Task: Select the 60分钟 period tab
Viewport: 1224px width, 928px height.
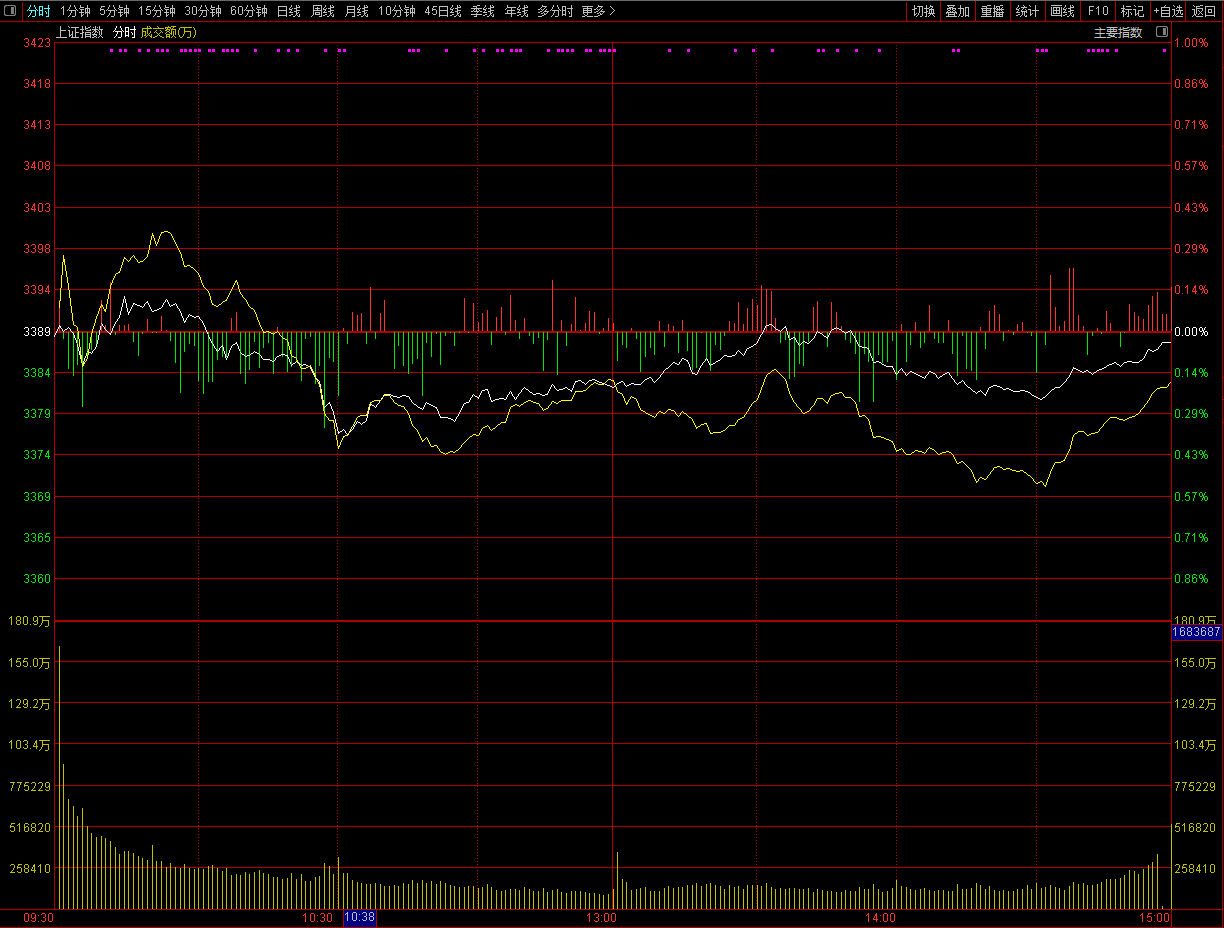Action: (x=248, y=11)
